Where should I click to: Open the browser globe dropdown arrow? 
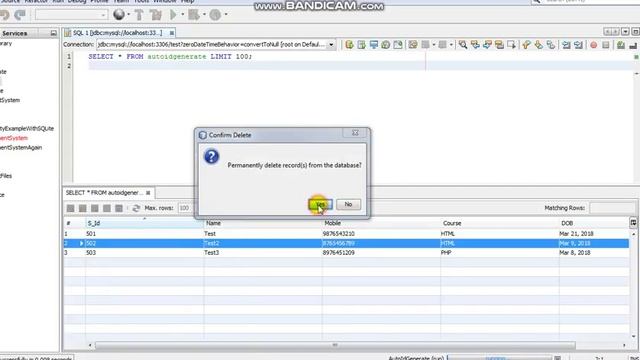(x=129, y=15)
